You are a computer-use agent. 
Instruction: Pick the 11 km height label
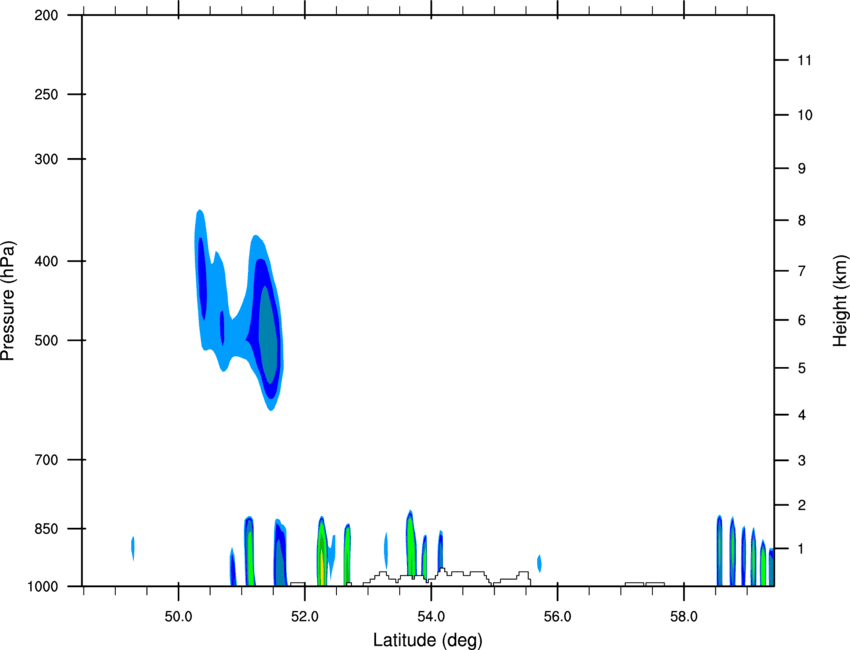[805, 60]
